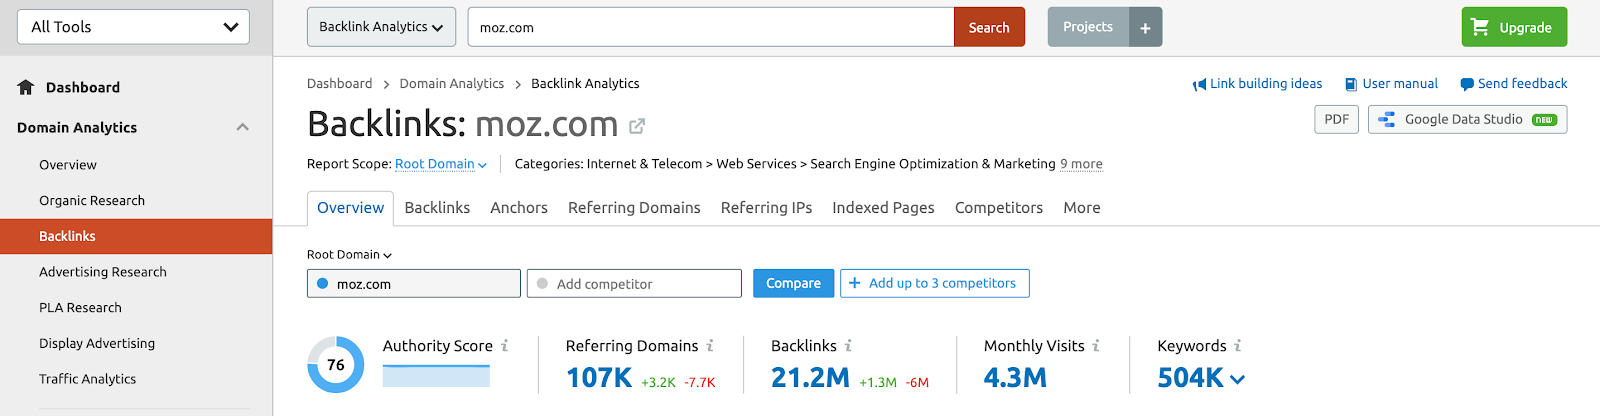Open the Backlink Analytics dropdown in top bar
The width and height of the screenshot is (1600, 416).
381,27
